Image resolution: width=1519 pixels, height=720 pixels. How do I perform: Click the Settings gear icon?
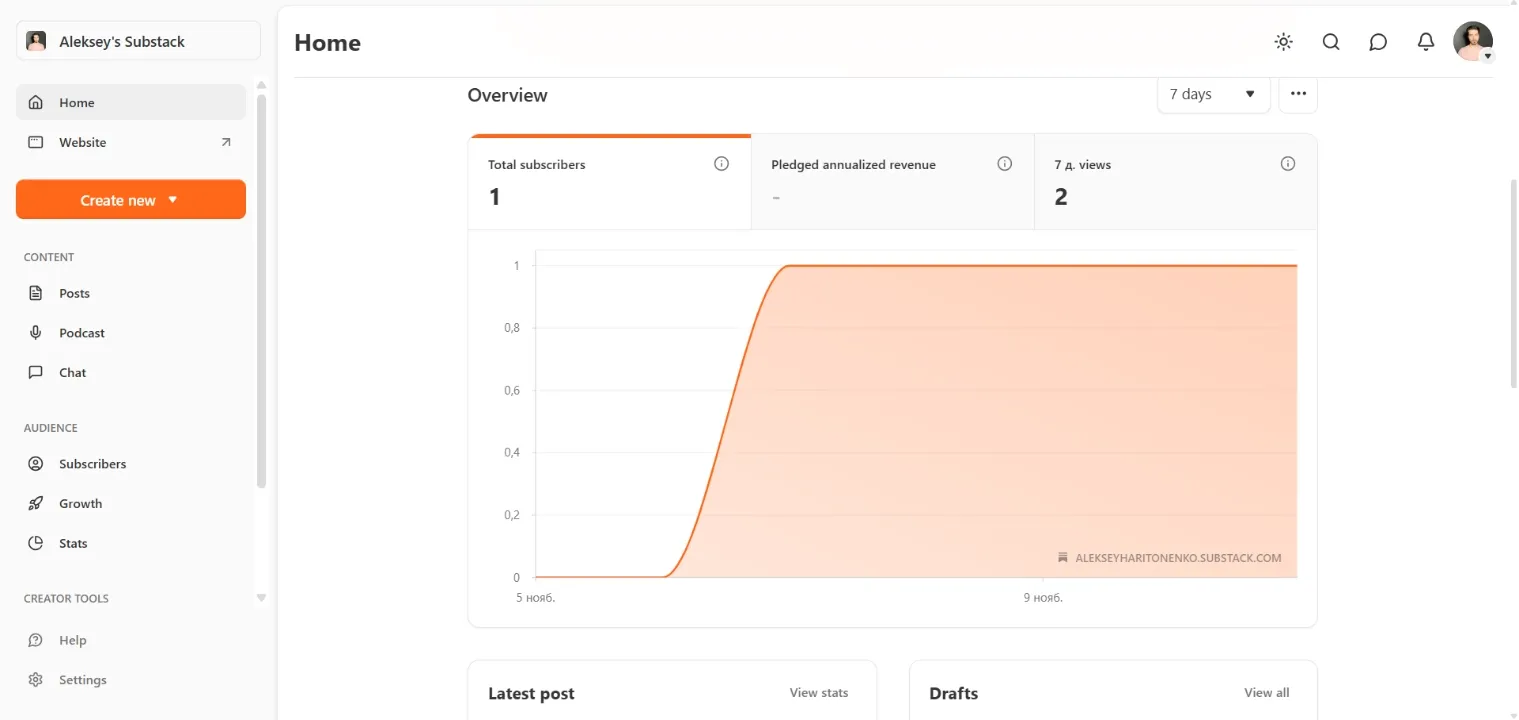tap(36, 680)
